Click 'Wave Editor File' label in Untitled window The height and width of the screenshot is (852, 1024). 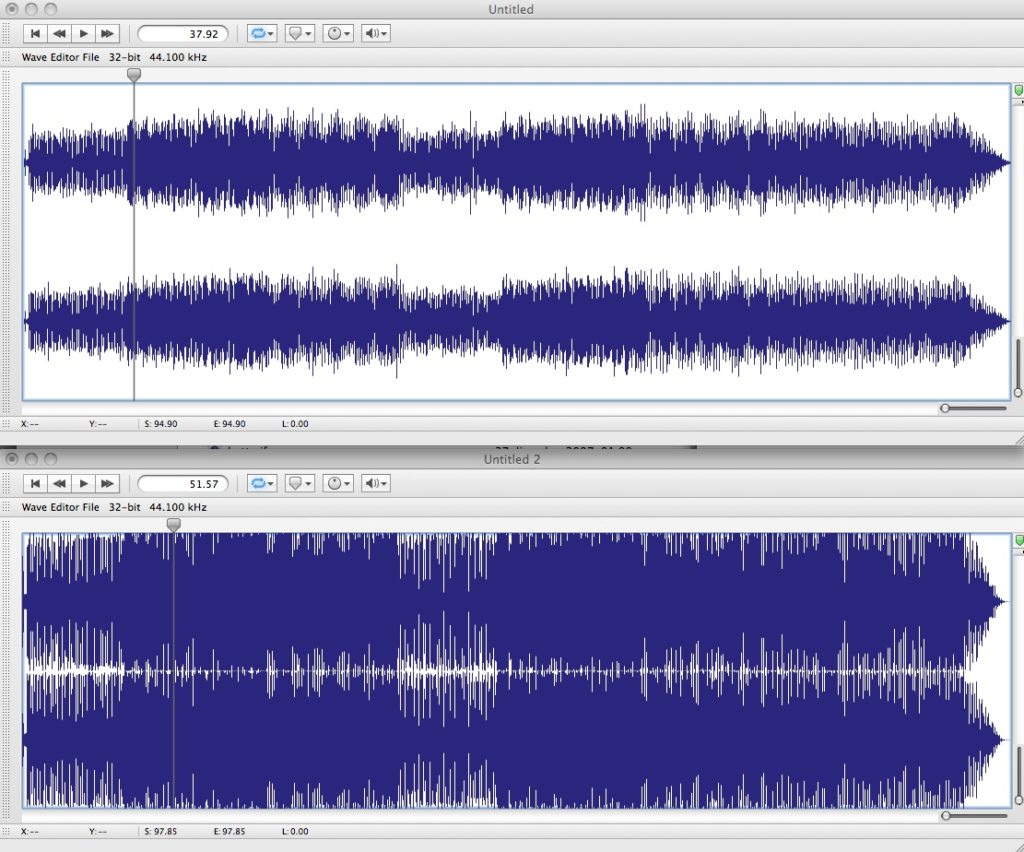[x=61, y=57]
